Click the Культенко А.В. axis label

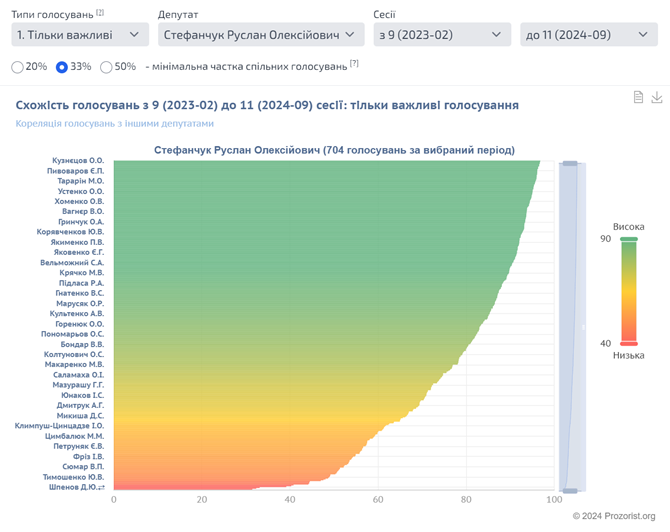click(77, 314)
